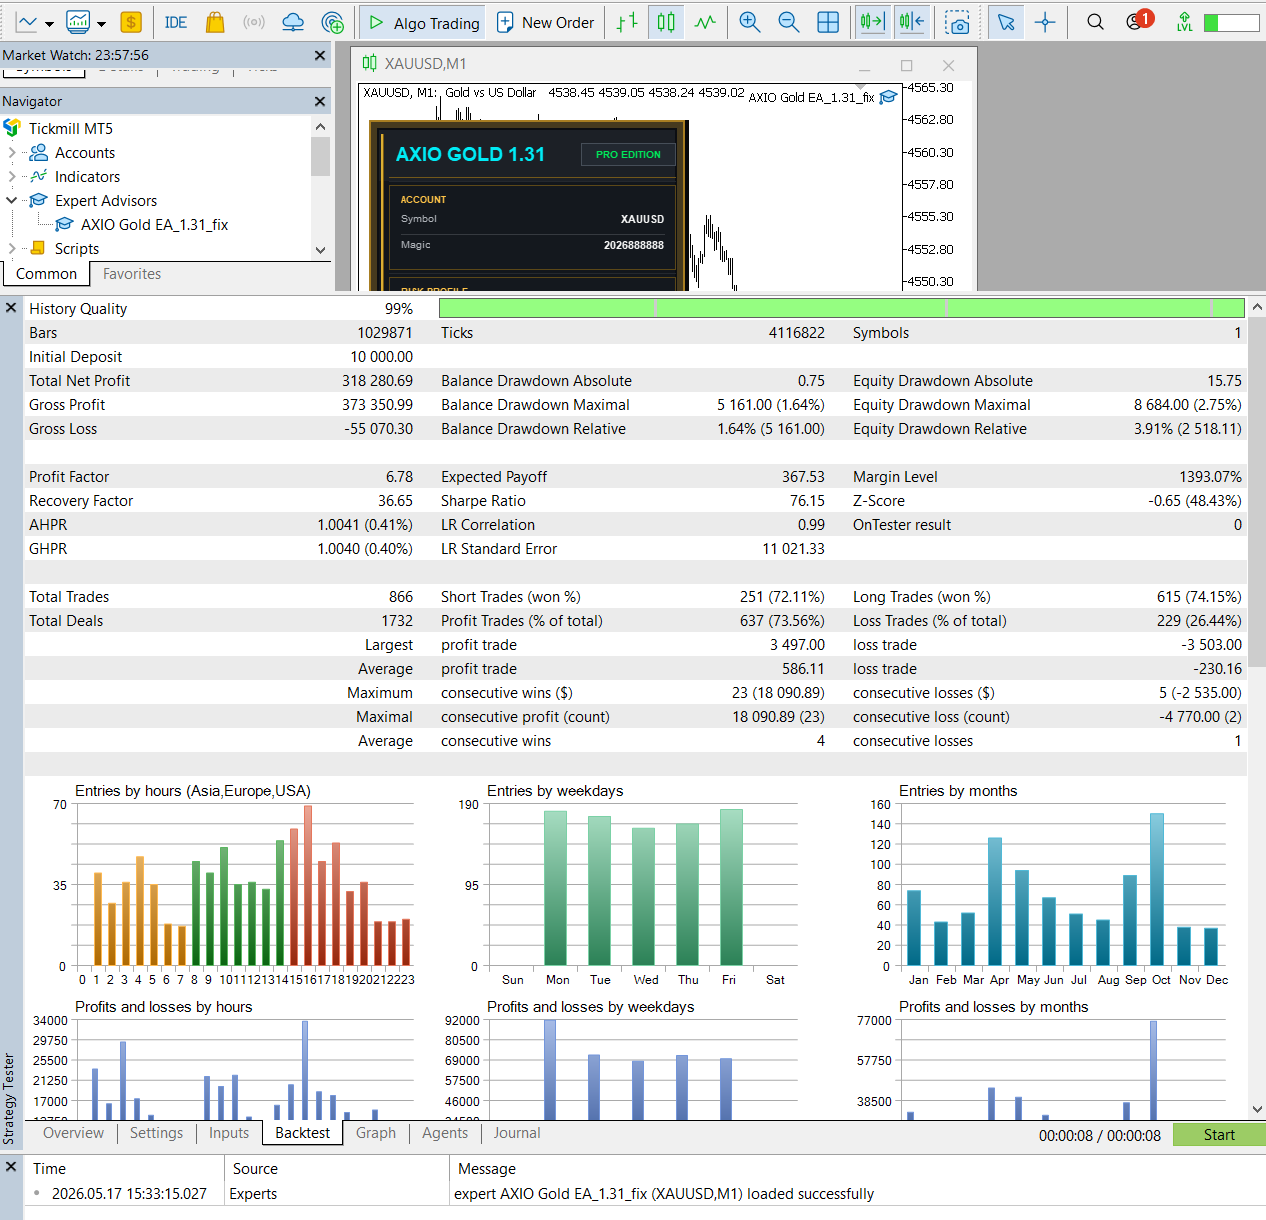This screenshot has height=1220, width=1266.
Task: Expand the Scripts tree node
Action: click(x=12, y=248)
